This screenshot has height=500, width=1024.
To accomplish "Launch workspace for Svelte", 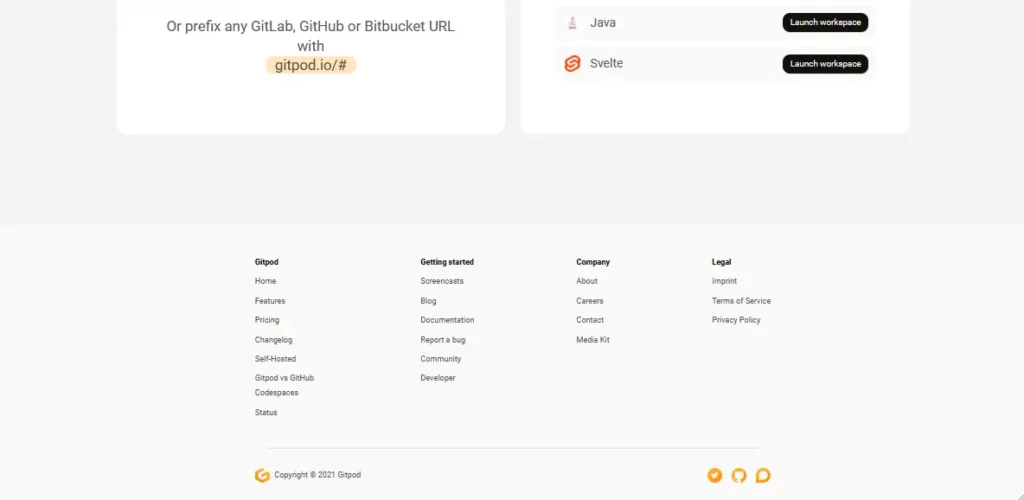I will [x=824, y=64].
